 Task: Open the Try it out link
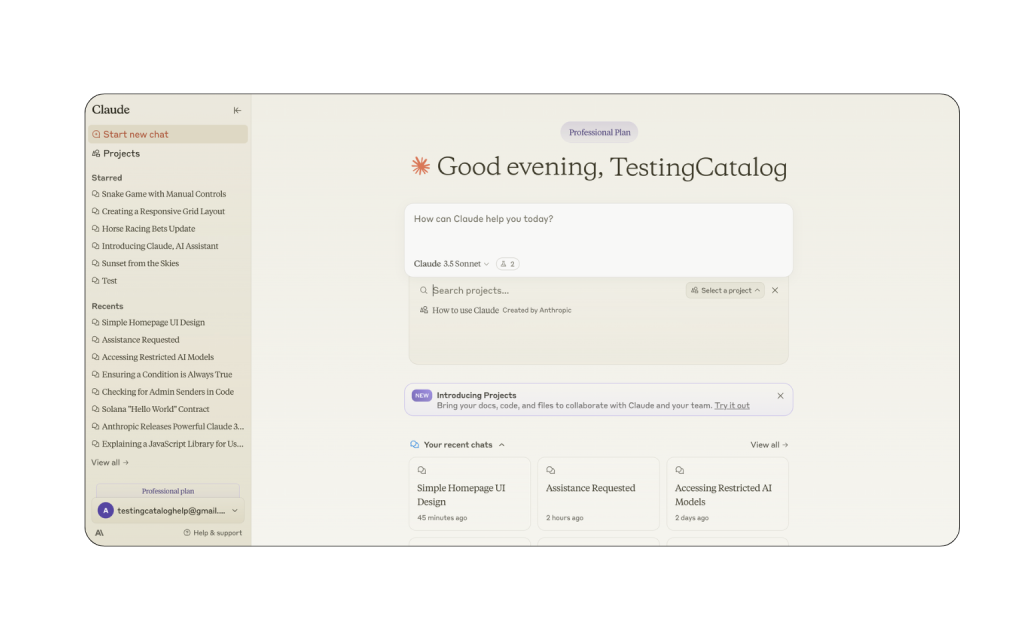pos(732,406)
